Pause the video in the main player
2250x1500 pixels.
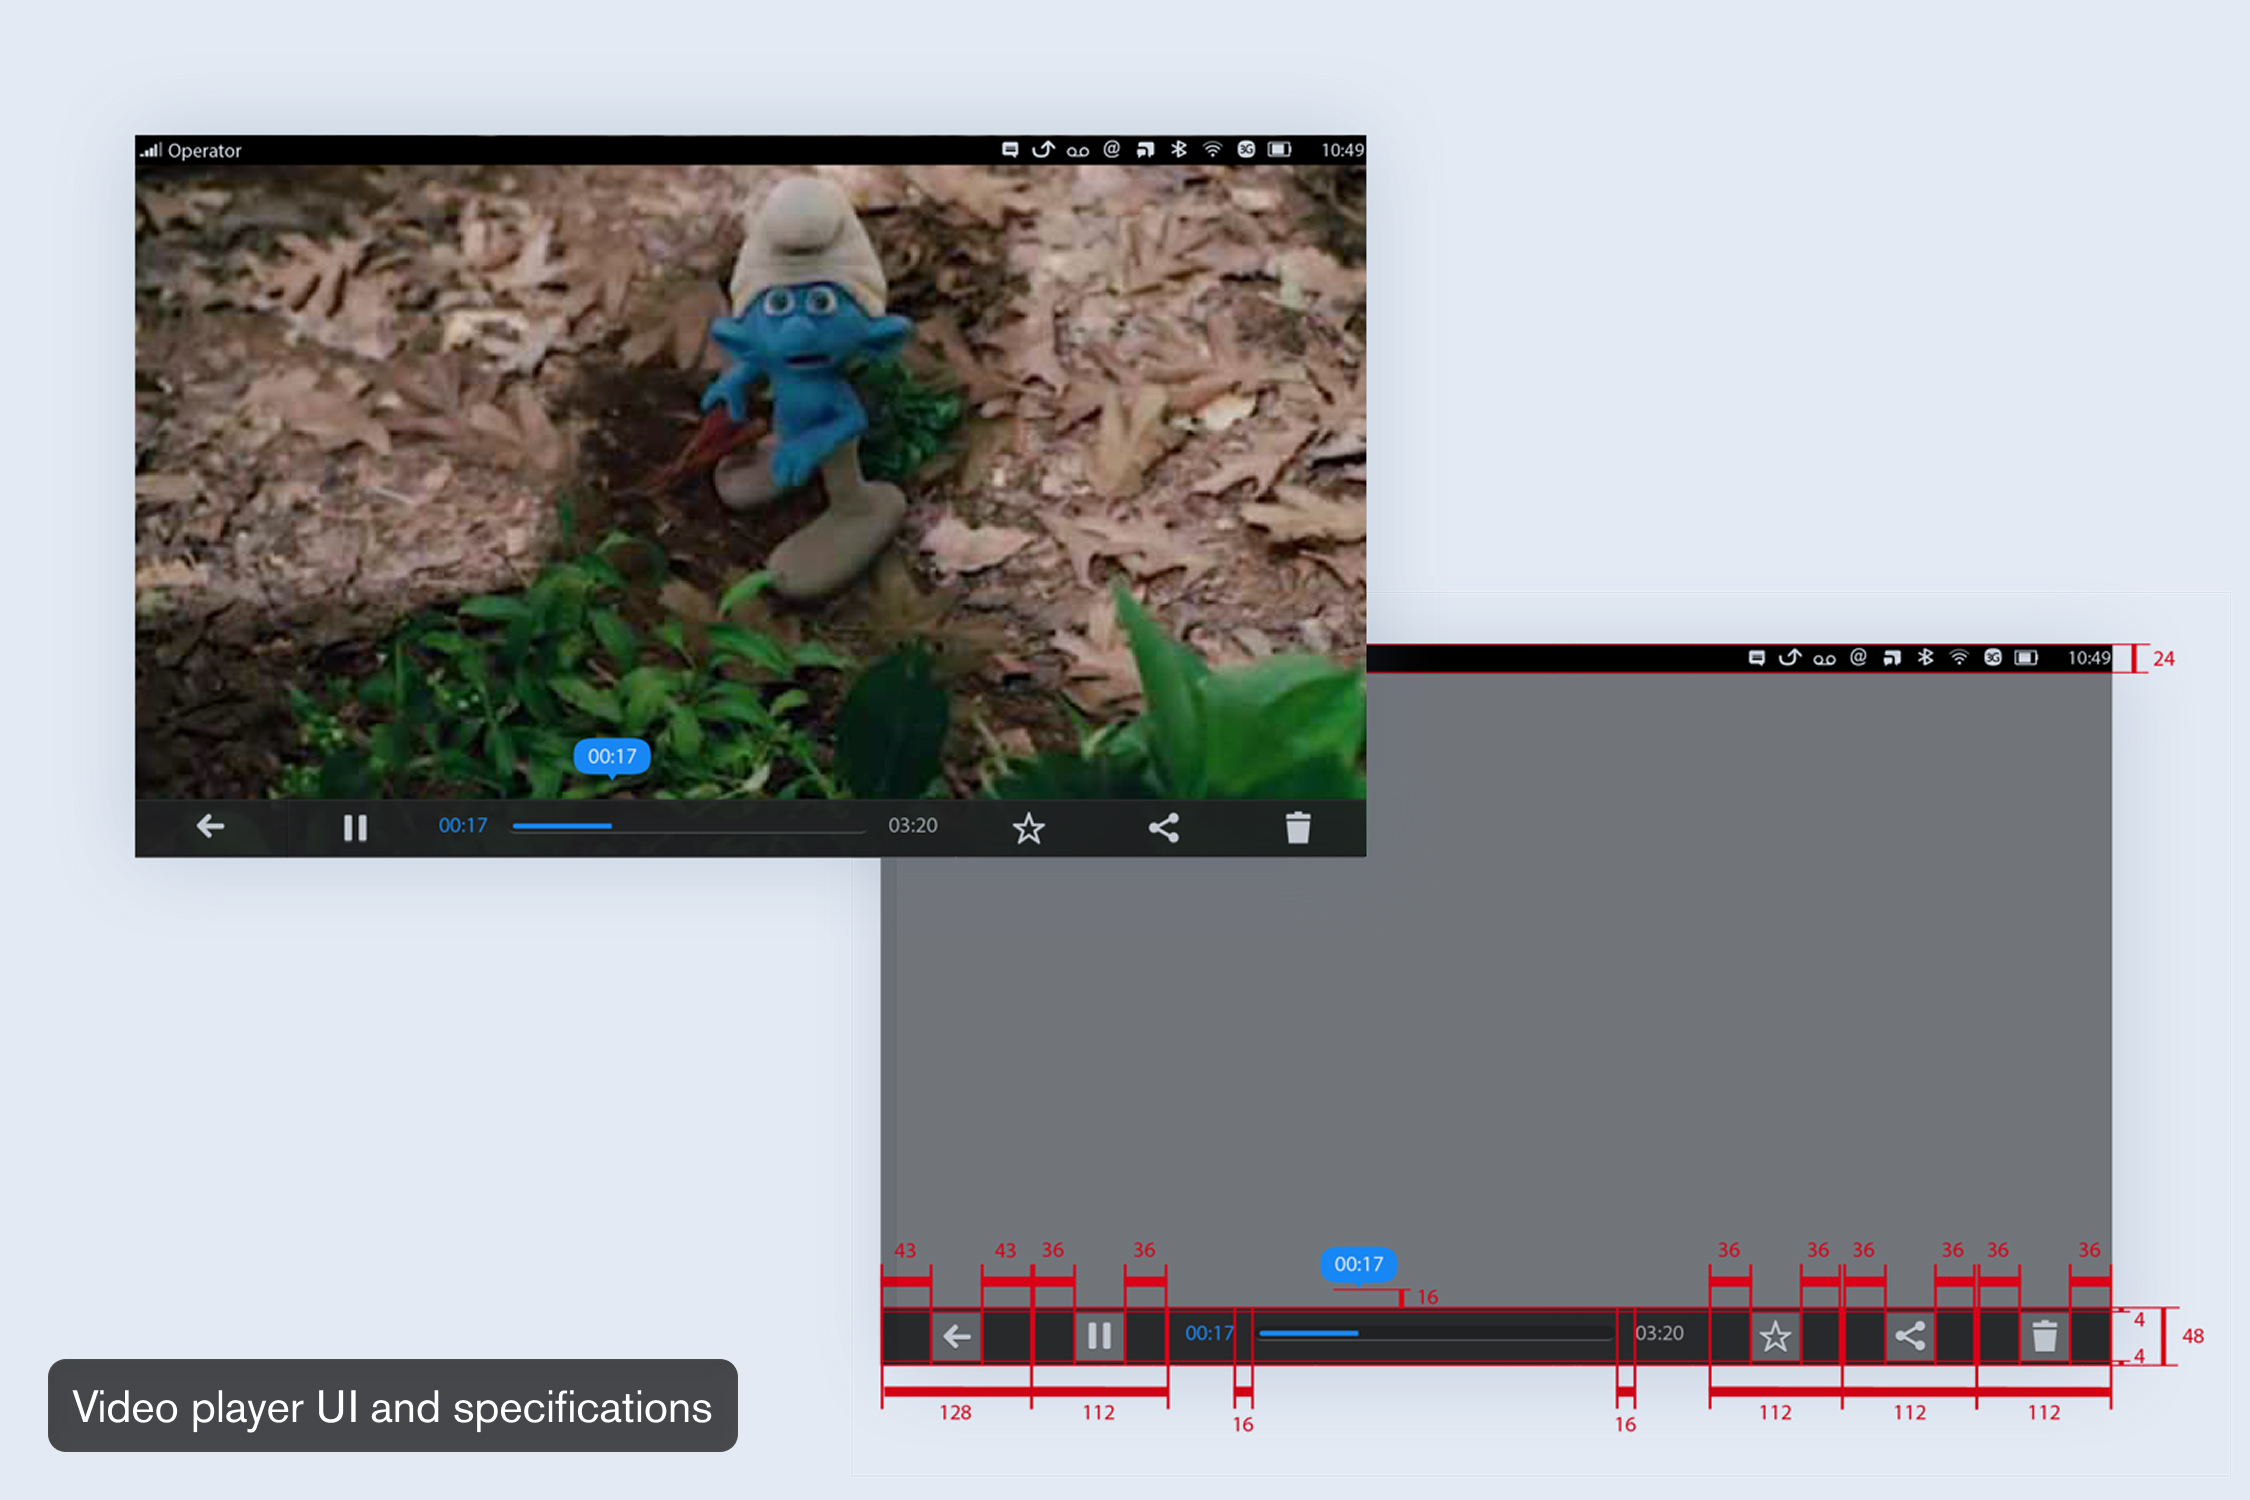(355, 828)
